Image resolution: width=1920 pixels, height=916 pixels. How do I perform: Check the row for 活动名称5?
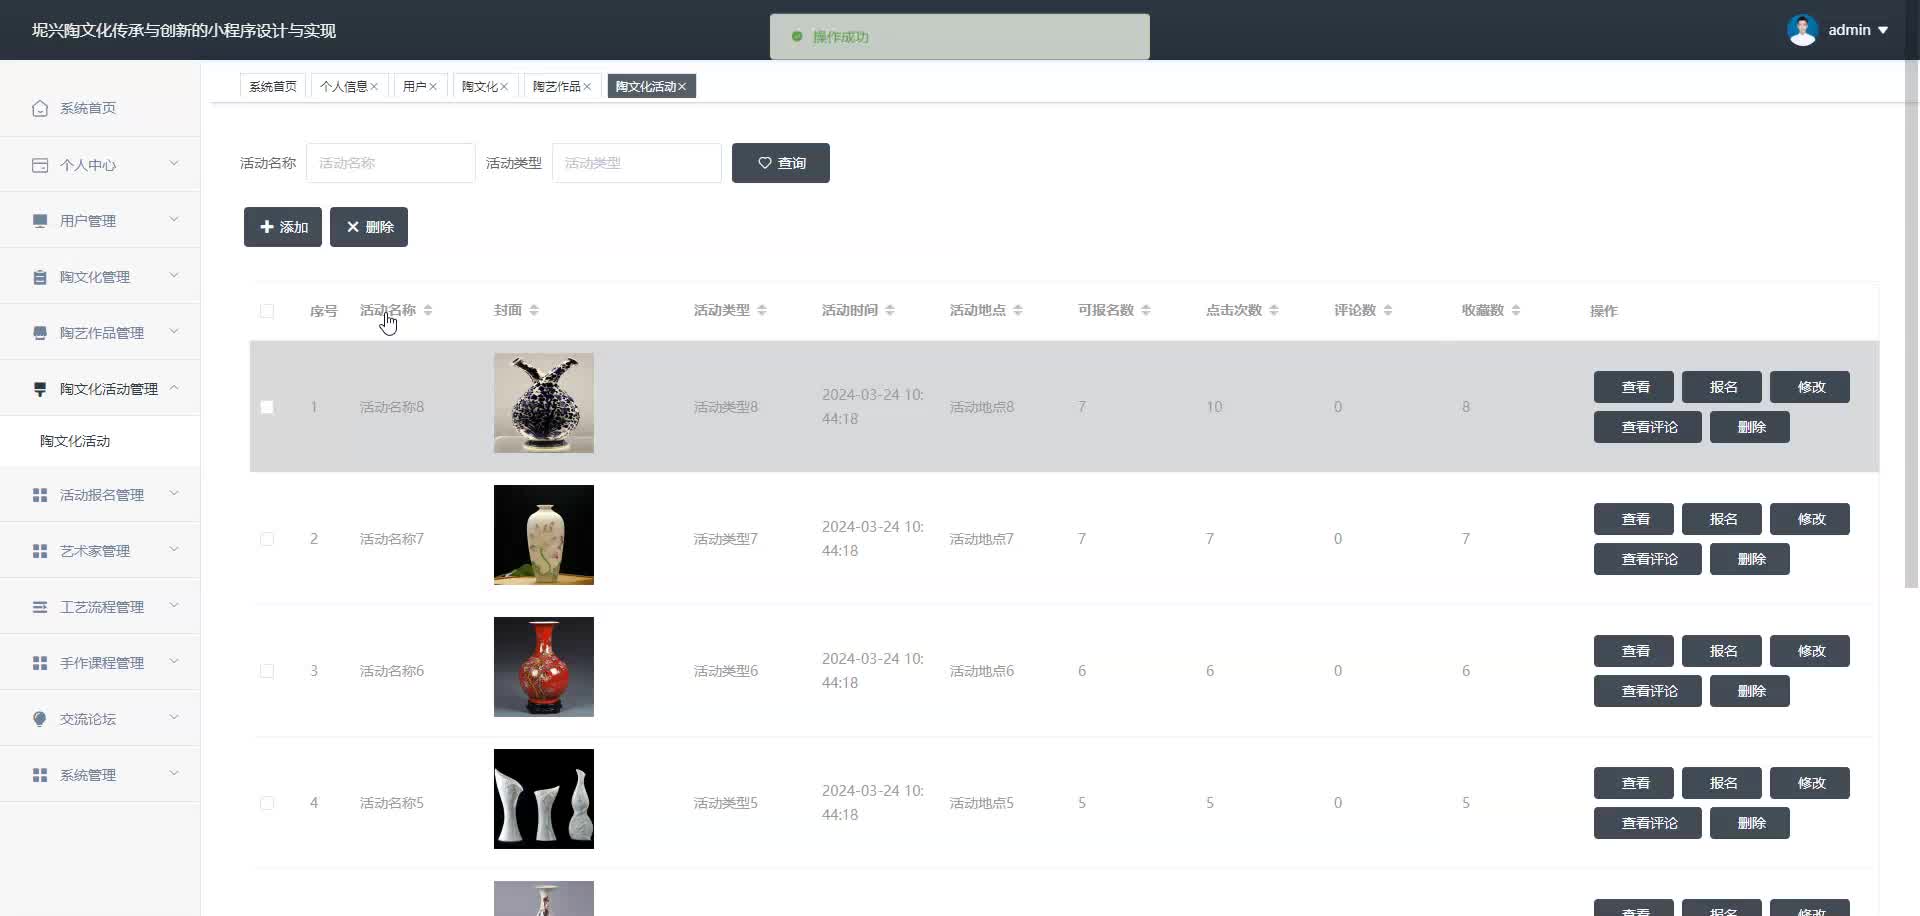(x=267, y=803)
